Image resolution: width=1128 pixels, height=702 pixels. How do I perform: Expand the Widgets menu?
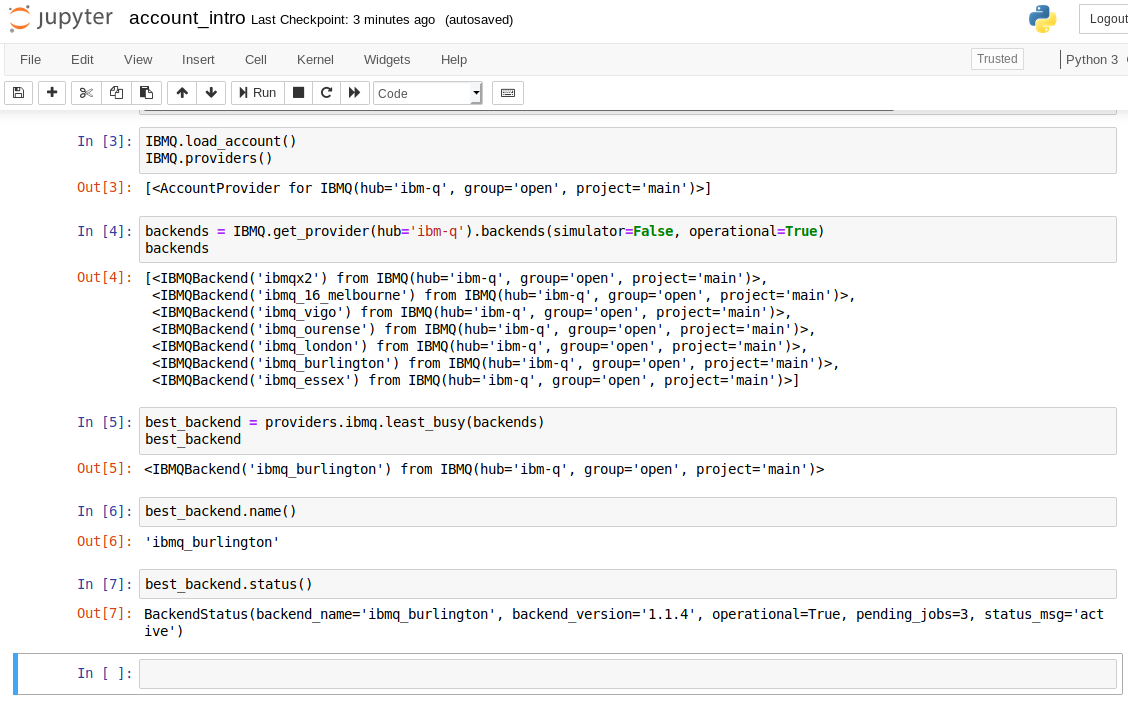pyautogui.click(x=387, y=60)
